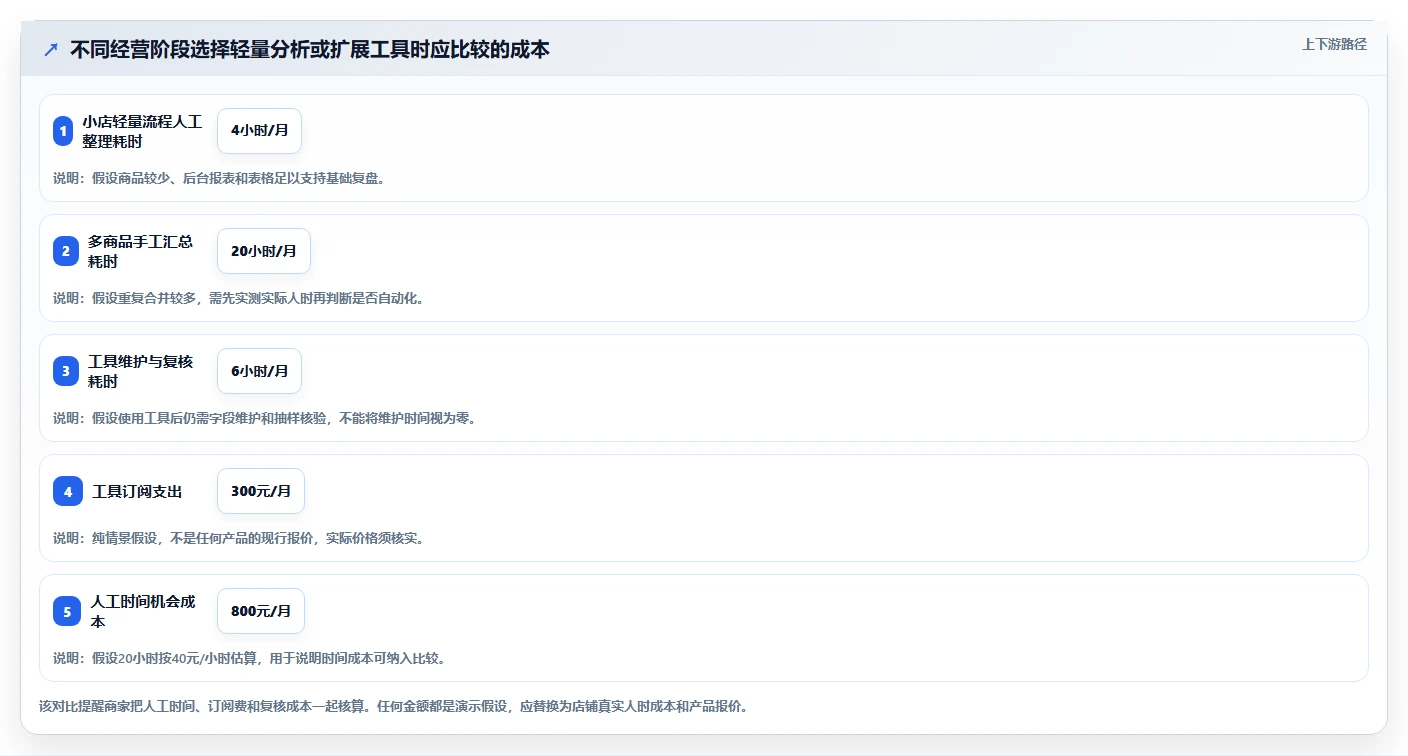Click the note about 字段维护和抽样核验
Screen dimensions: 1408x756
[264, 418]
